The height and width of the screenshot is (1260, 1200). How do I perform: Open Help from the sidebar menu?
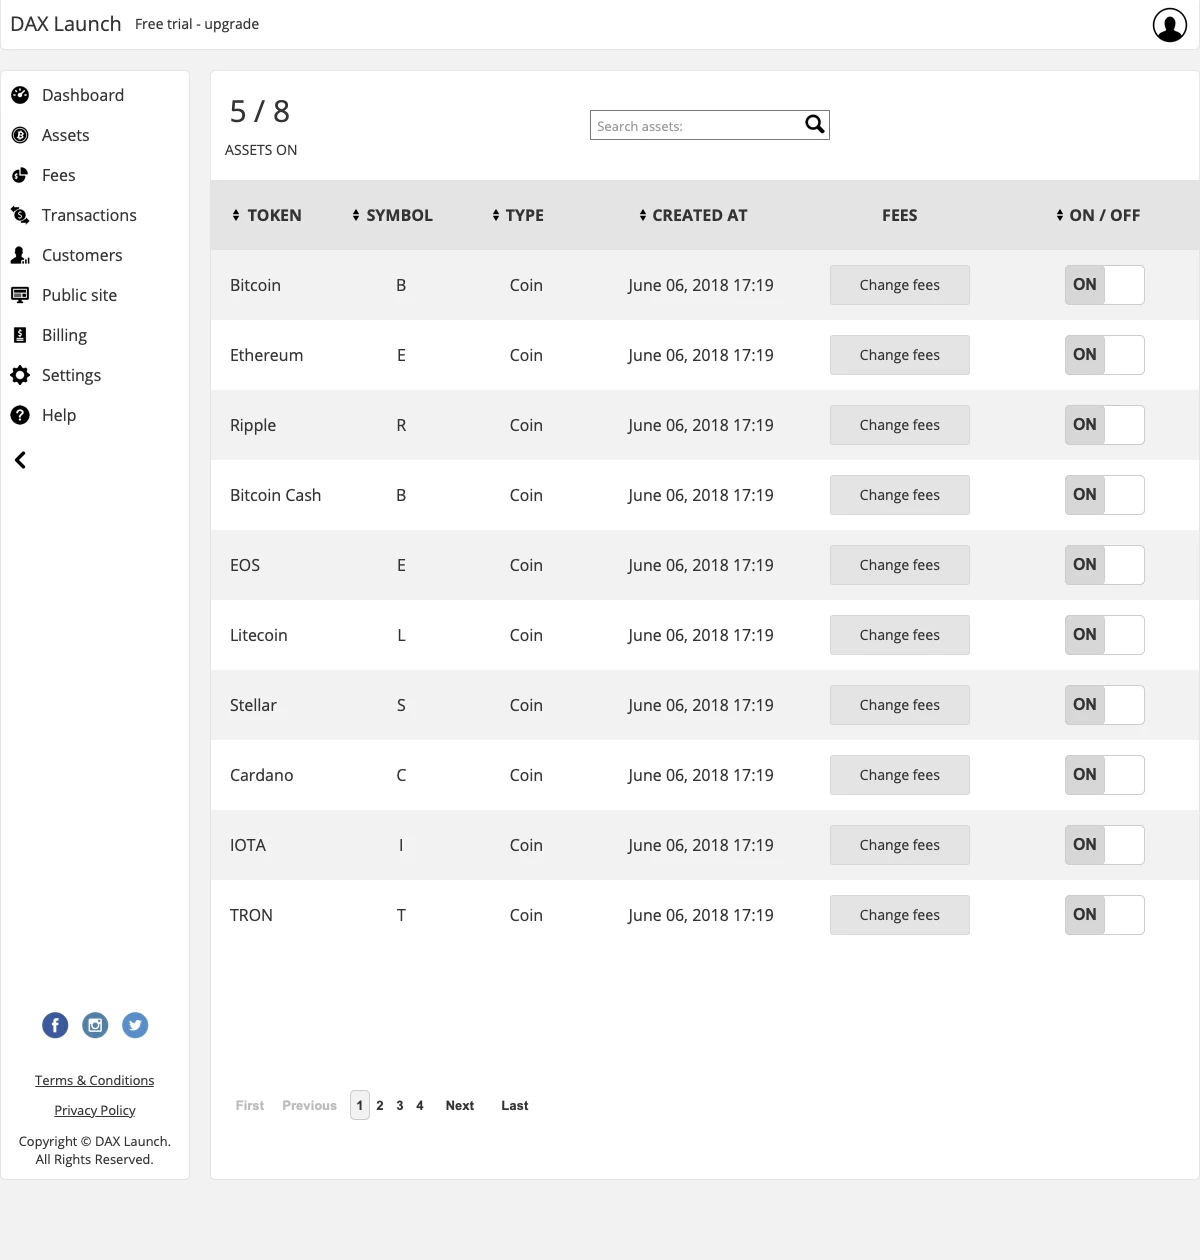click(x=59, y=415)
